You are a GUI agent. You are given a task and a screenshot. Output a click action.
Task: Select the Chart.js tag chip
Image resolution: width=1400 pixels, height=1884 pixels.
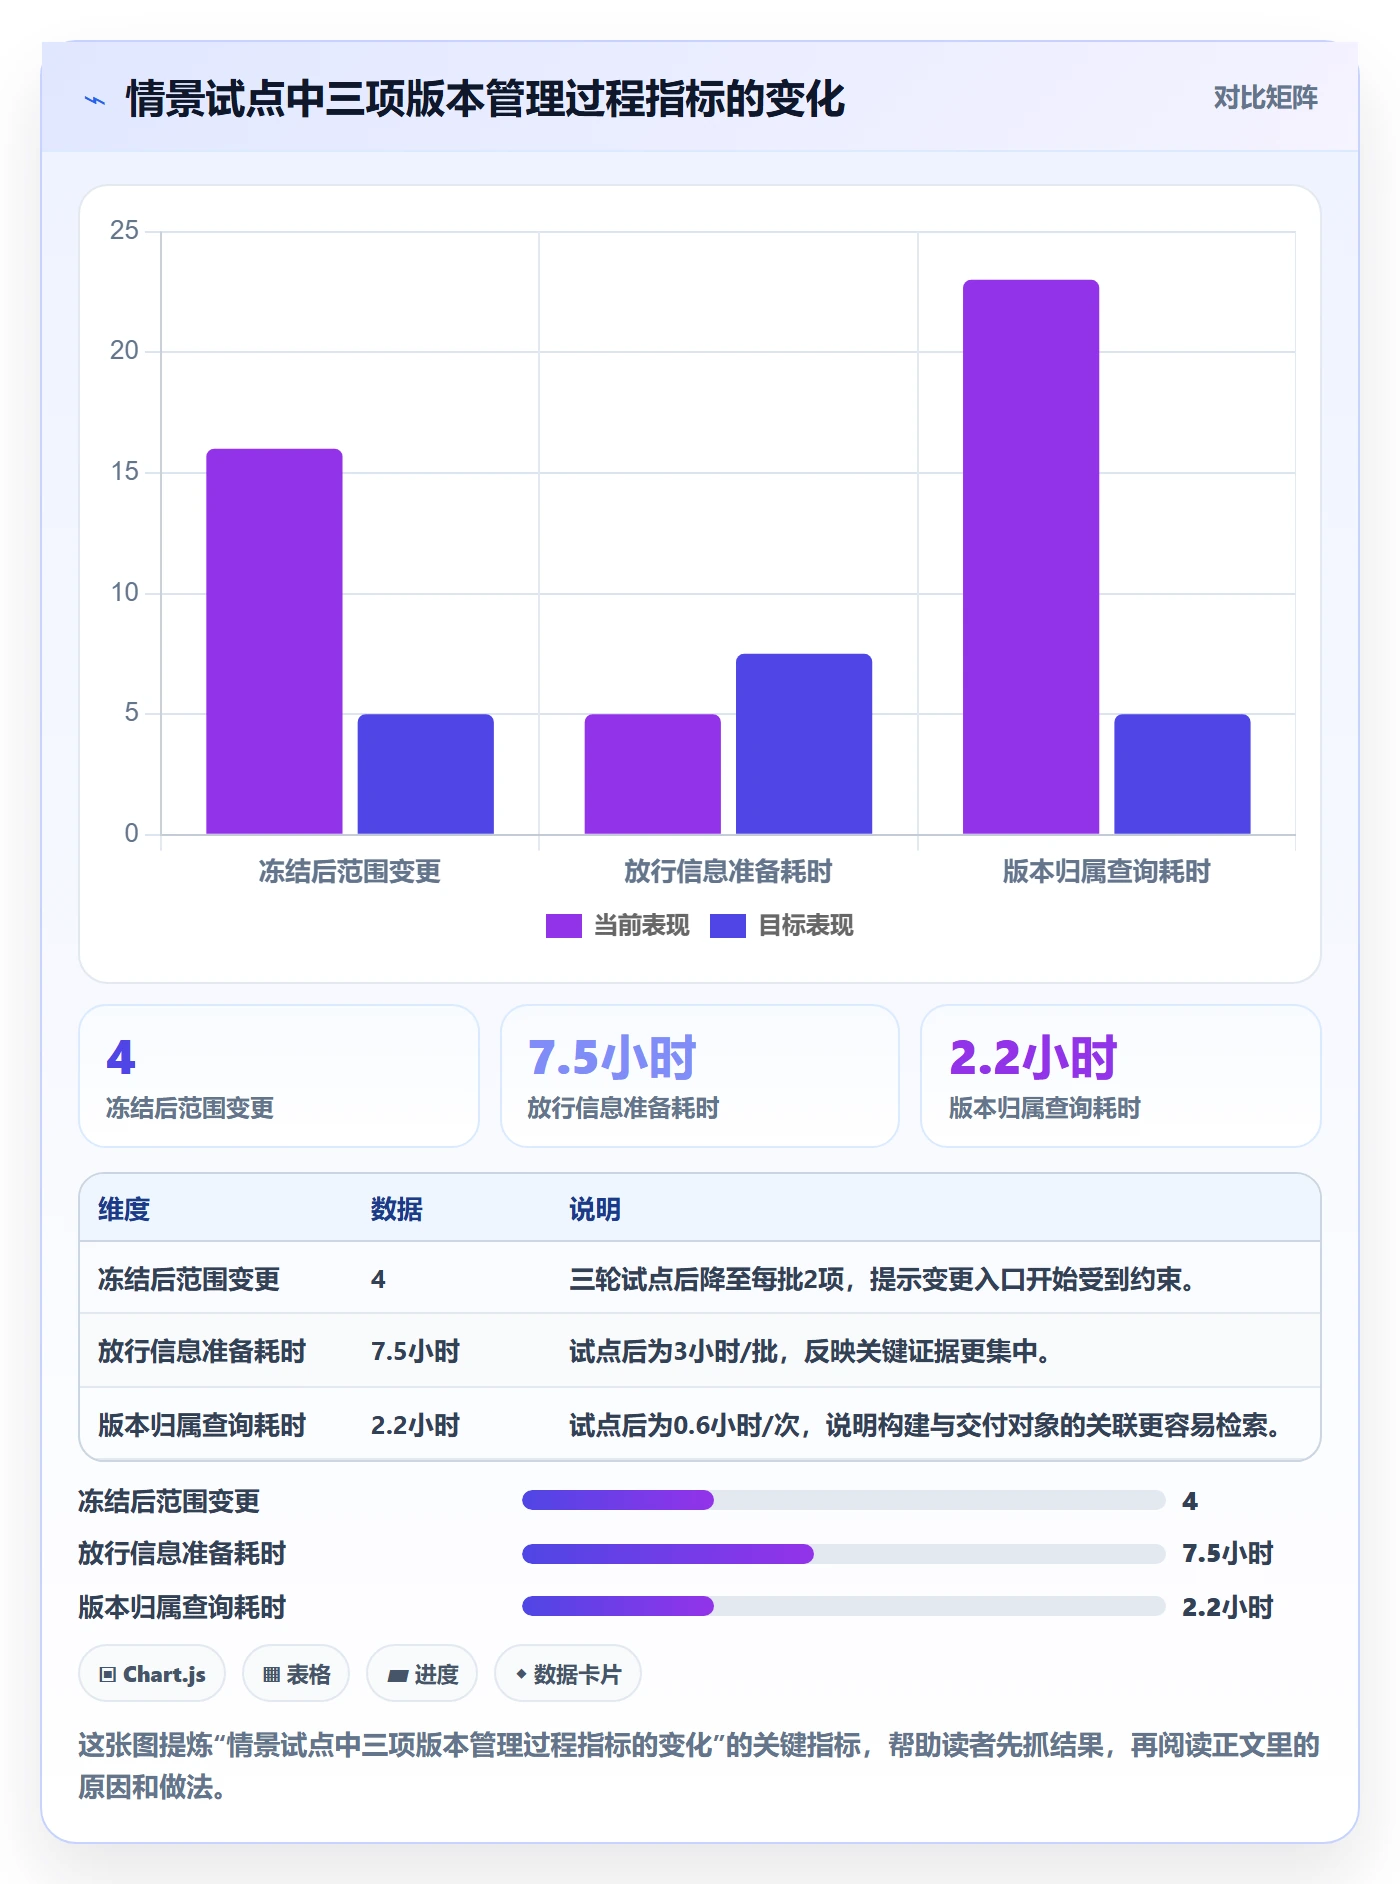click(152, 1674)
